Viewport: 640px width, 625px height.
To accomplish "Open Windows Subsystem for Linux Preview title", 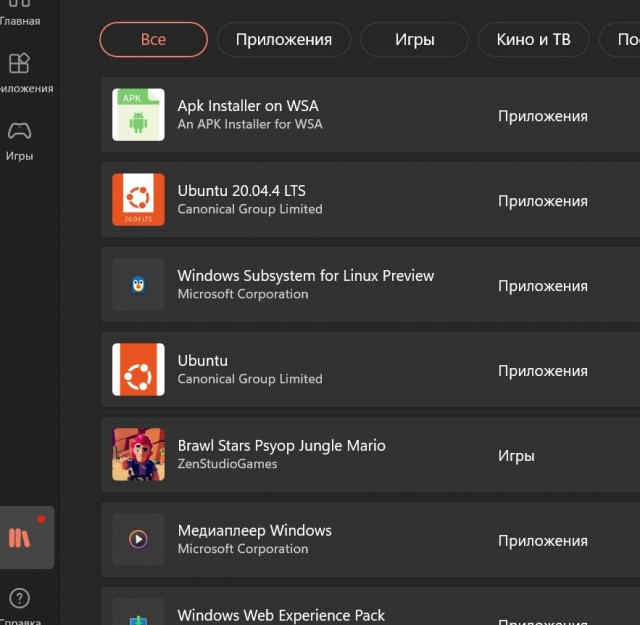I will [x=306, y=276].
